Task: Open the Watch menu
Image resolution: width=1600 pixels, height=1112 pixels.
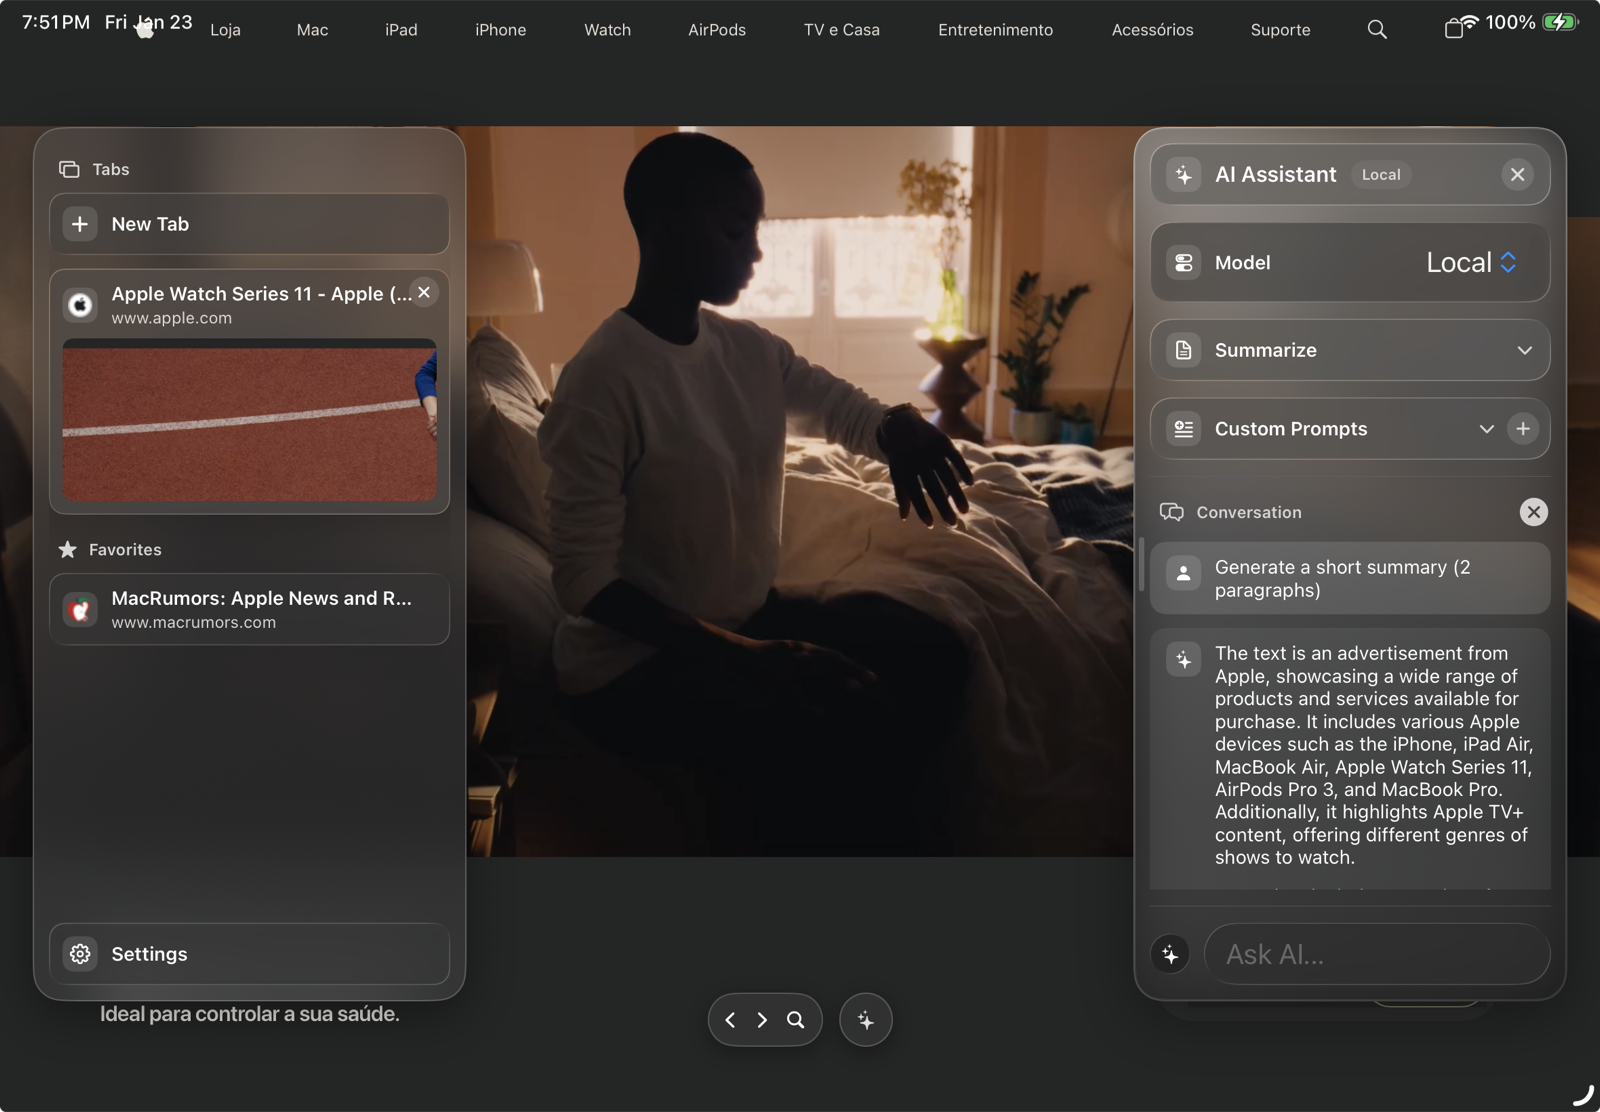Action: [608, 30]
